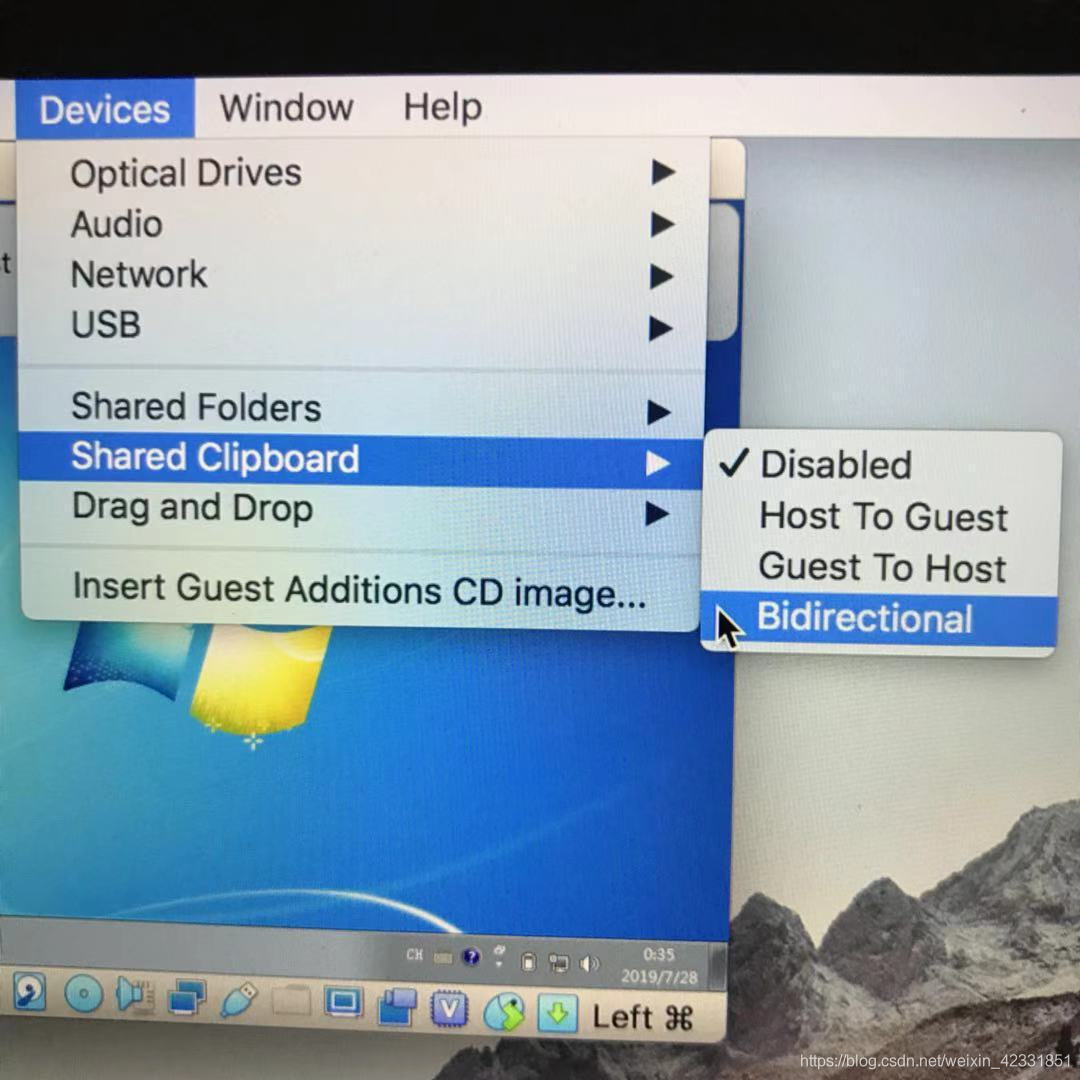Open the Network submenu
The height and width of the screenshot is (1080, 1080).
pyautogui.click(x=363, y=275)
